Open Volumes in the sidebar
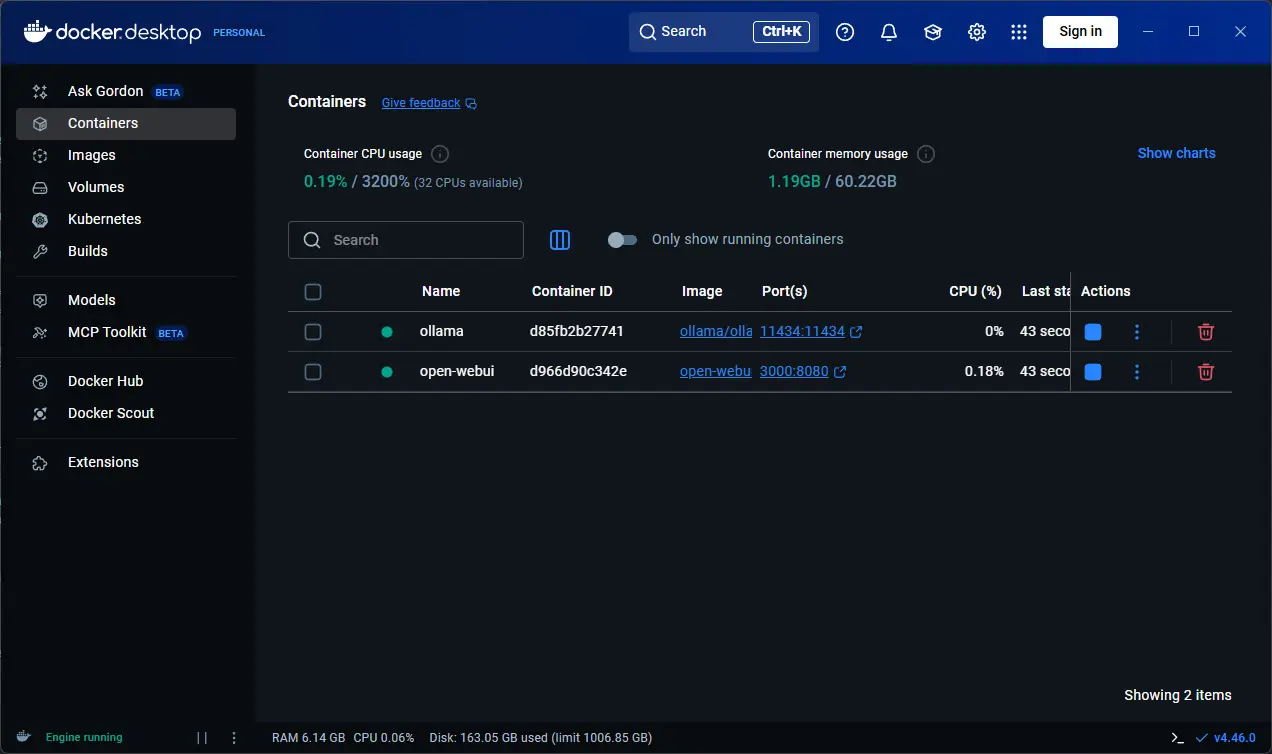Screen dimensions: 1272x754 pyautogui.click(x=96, y=187)
